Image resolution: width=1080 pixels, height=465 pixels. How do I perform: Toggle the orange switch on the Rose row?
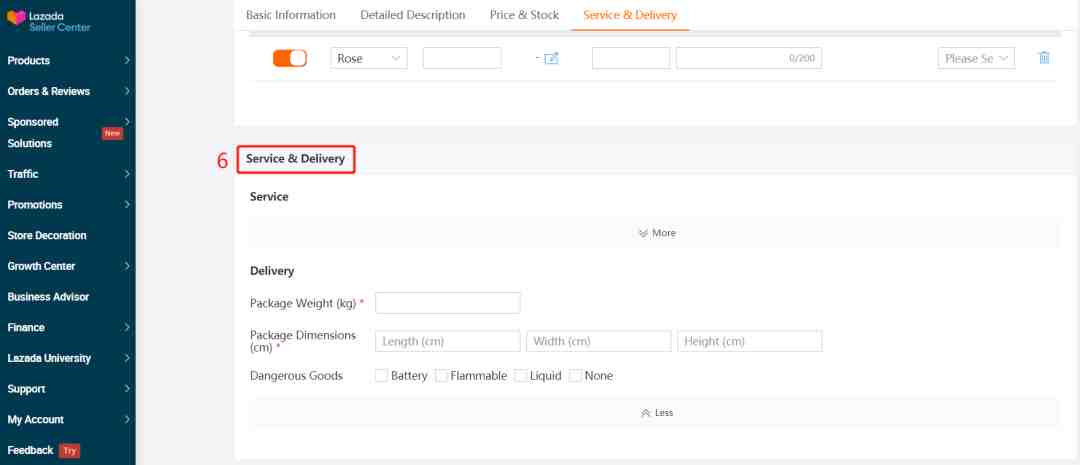[x=290, y=59]
